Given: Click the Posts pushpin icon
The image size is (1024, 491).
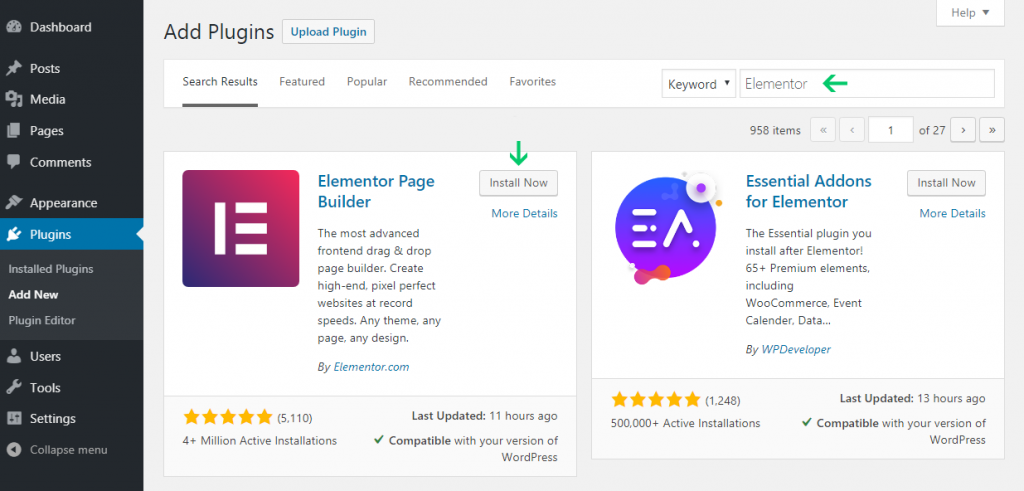Looking at the screenshot, I should 14,69.
